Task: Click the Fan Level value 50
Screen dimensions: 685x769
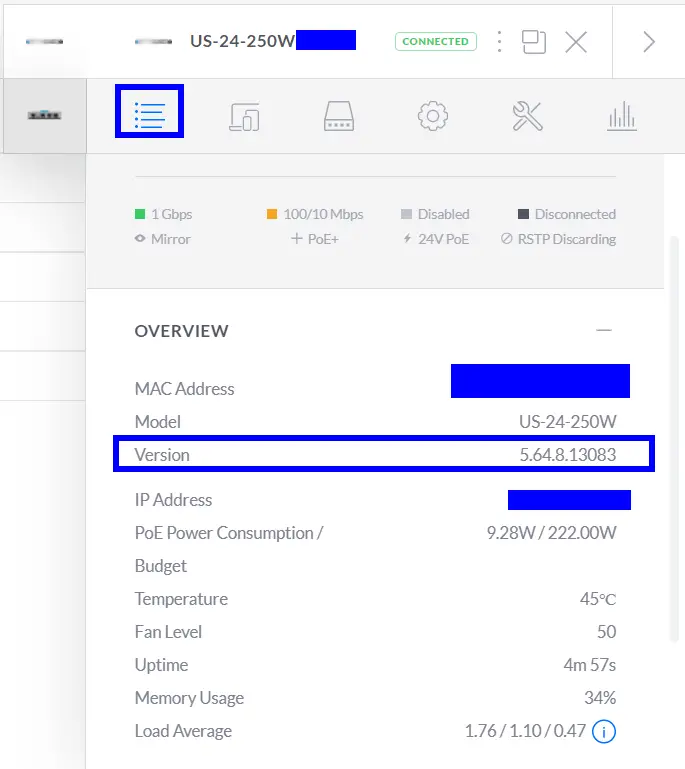Action: tap(607, 632)
